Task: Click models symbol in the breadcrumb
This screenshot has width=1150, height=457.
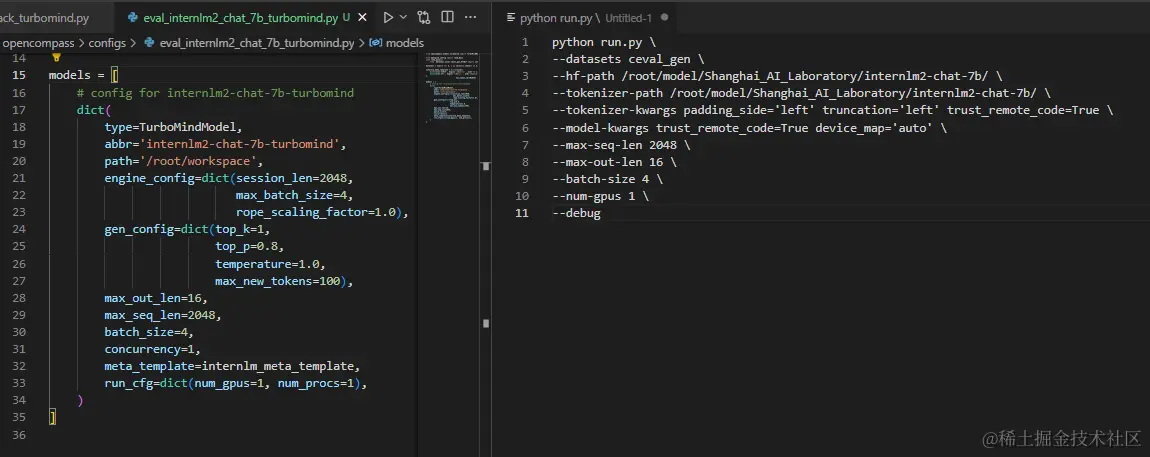Action: tap(405, 43)
